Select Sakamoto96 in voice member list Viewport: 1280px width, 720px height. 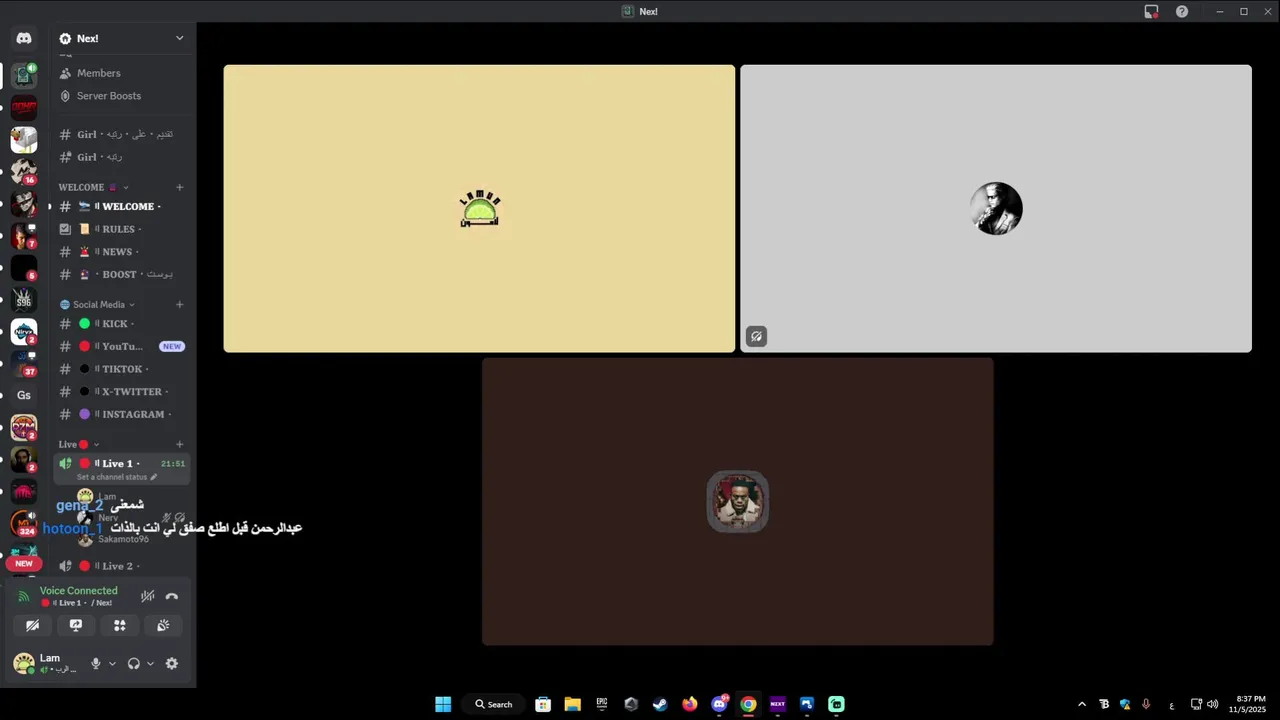tap(121, 539)
